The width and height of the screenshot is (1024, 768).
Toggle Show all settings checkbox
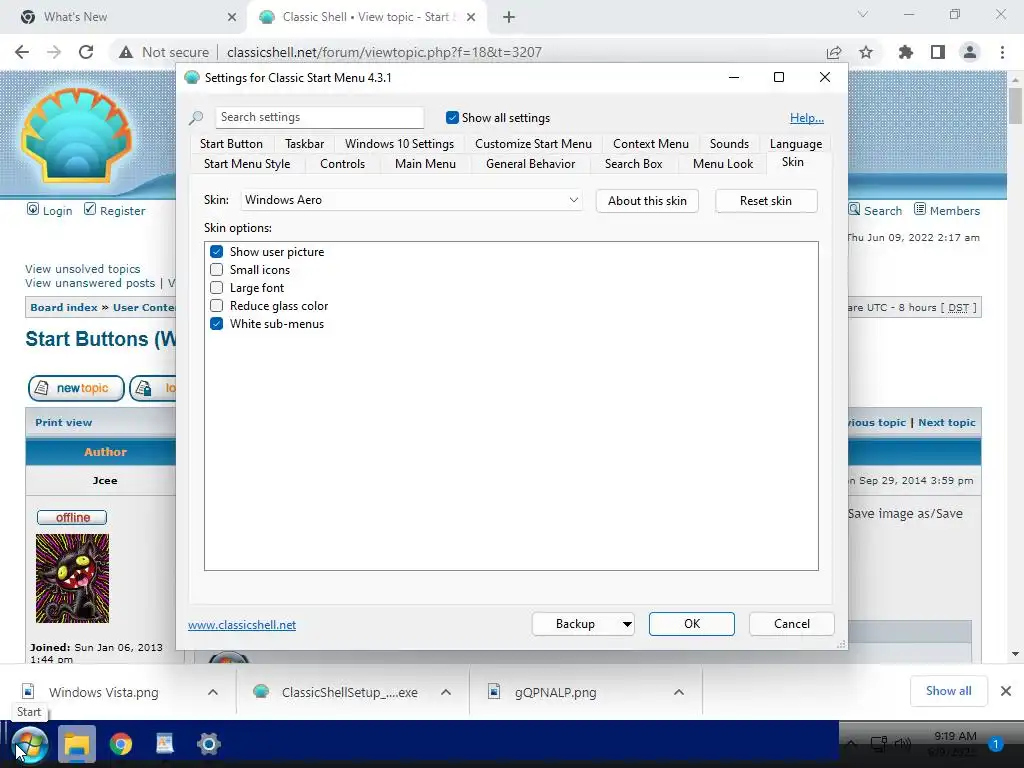click(x=452, y=118)
